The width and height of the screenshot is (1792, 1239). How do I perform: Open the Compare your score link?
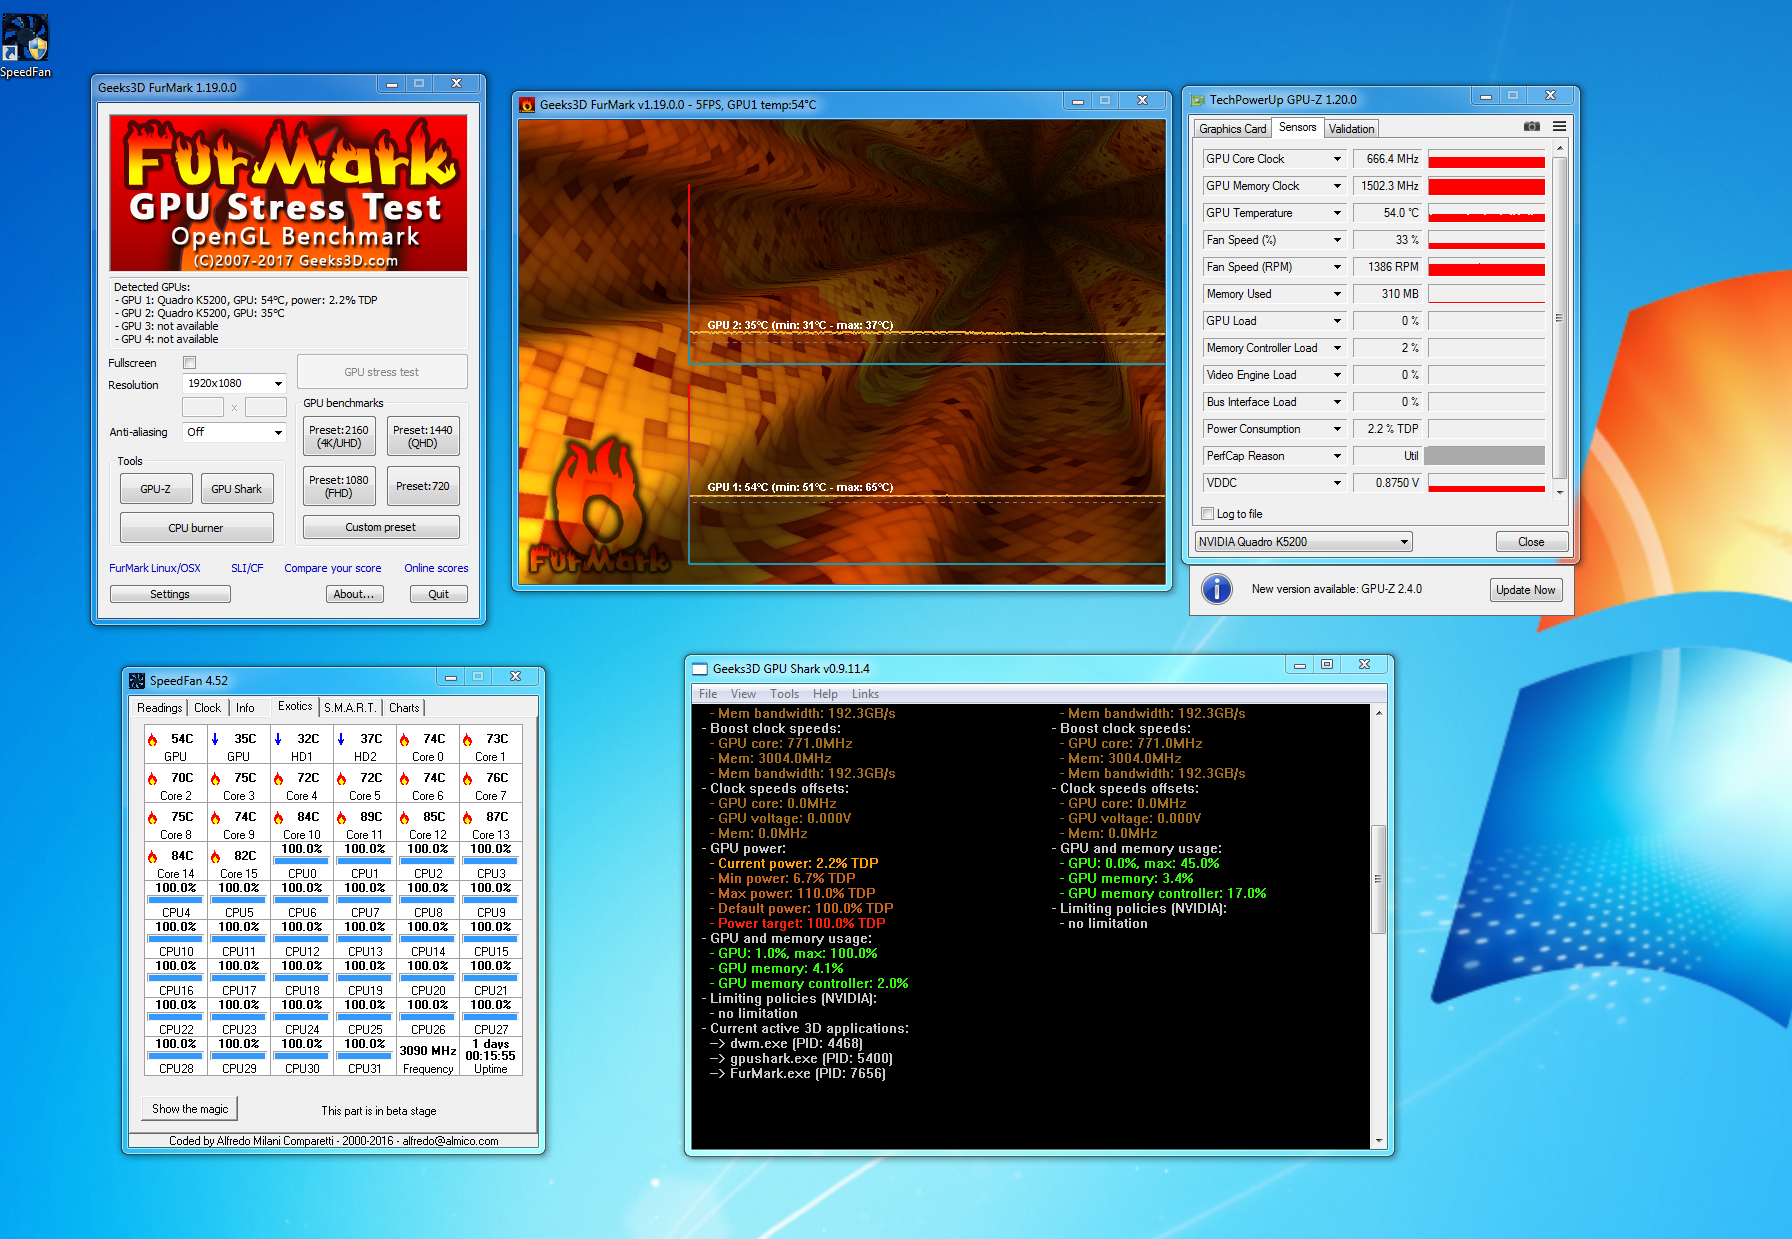(x=333, y=568)
